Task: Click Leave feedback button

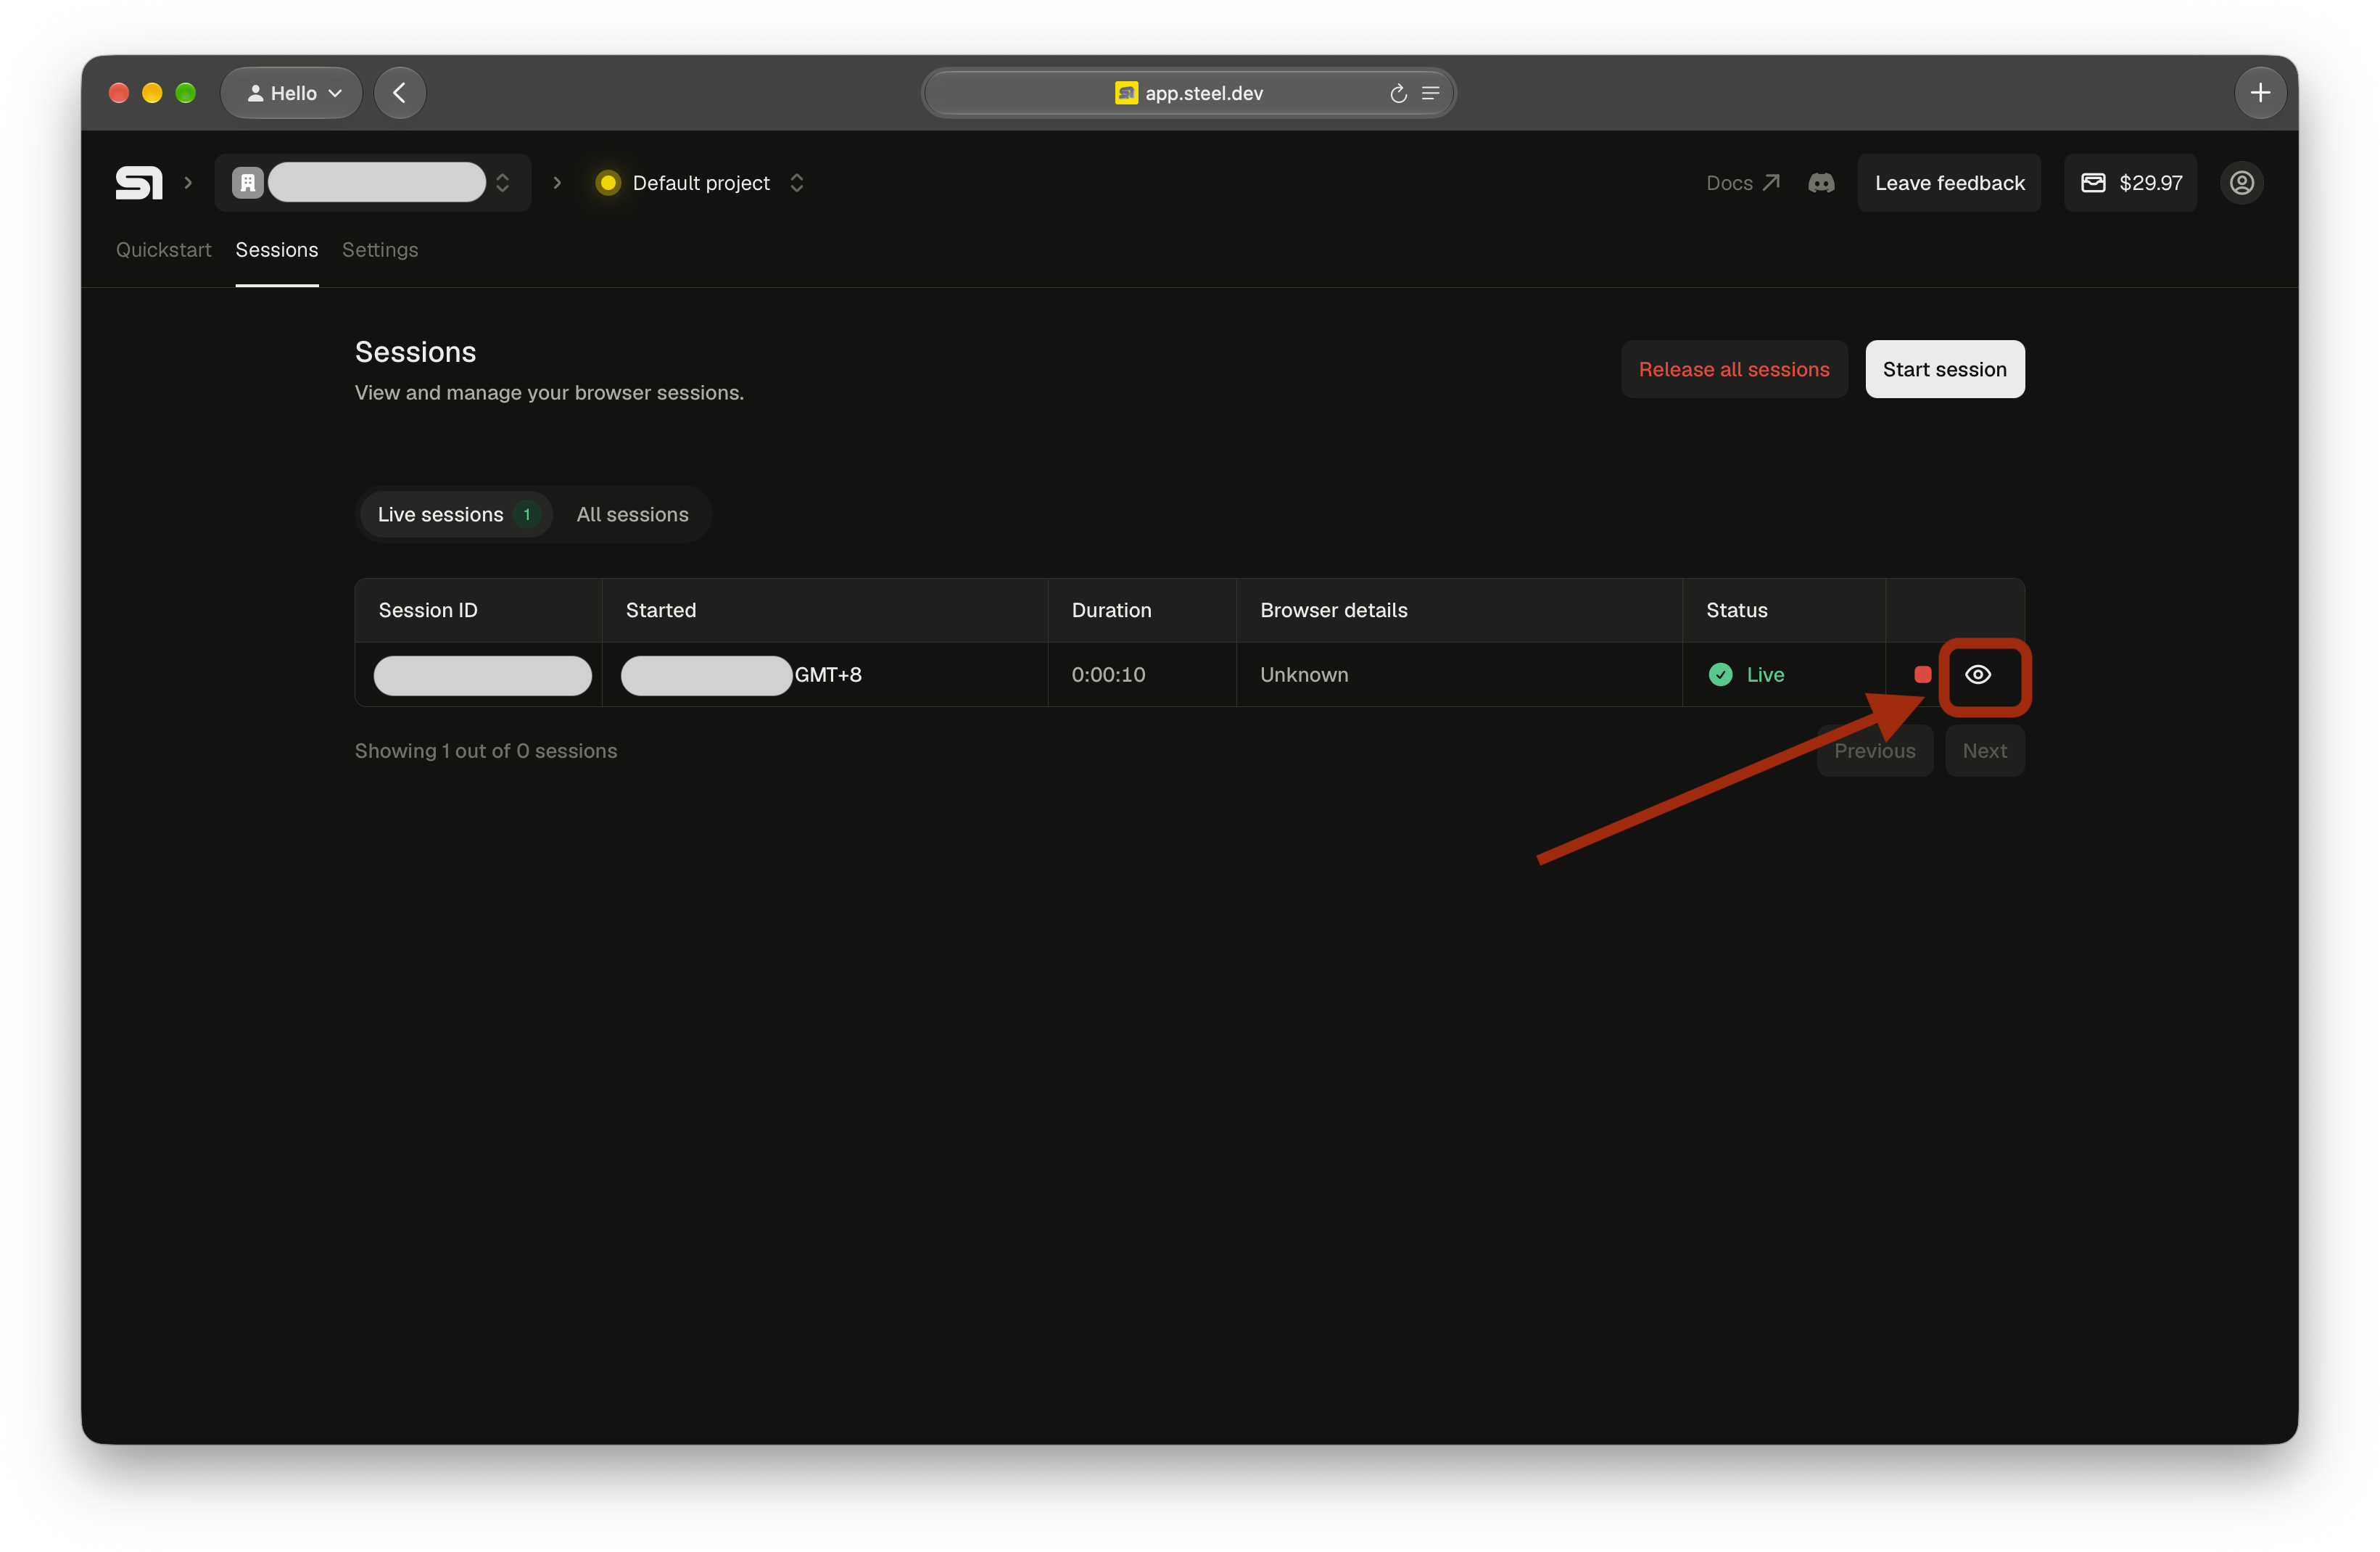Action: 1950,183
